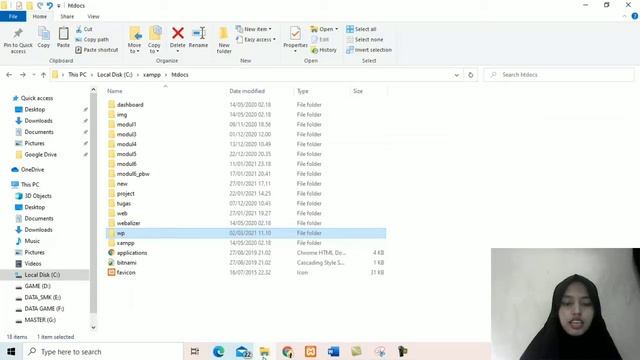This screenshot has height=360, width=640.
Task: Open Videos in navigation pane
Action: click(x=33, y=264)
